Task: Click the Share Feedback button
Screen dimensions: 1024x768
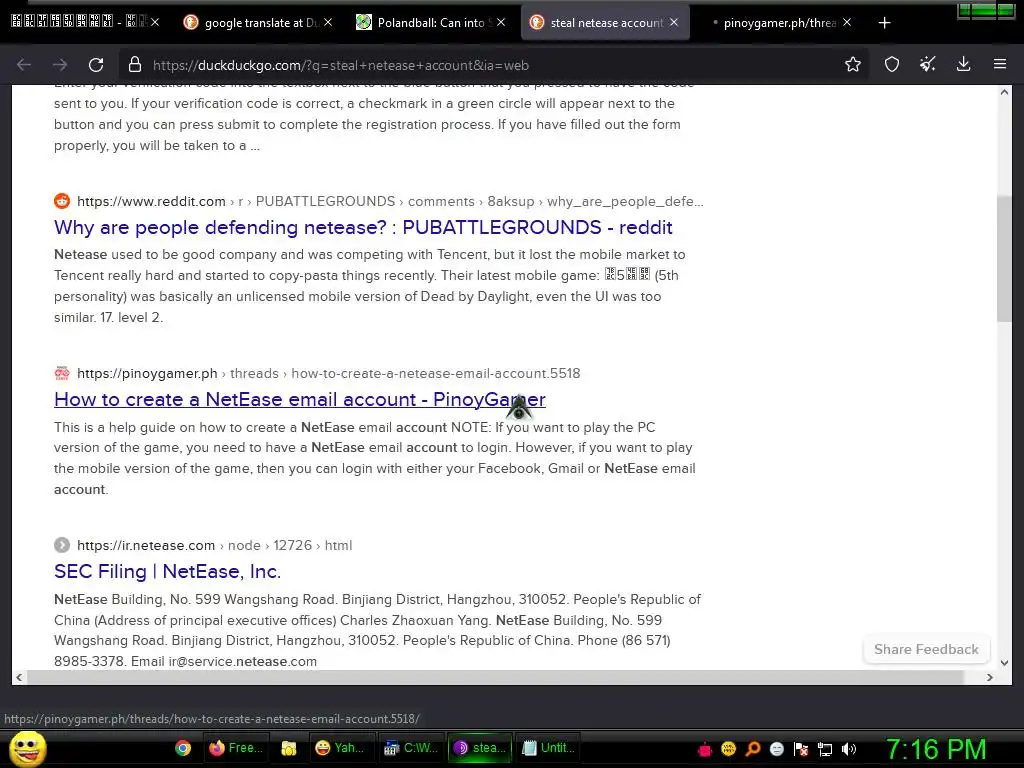Action: pyautogui.click(x=926, y=649)
